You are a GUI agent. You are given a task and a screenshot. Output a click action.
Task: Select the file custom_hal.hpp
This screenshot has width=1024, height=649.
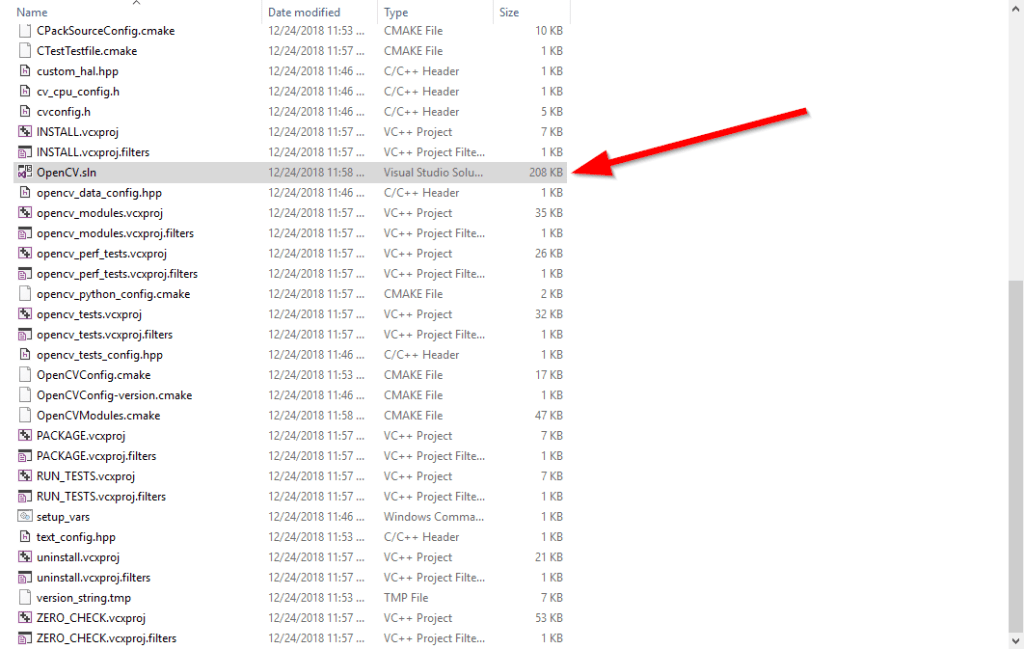[78, 71]
